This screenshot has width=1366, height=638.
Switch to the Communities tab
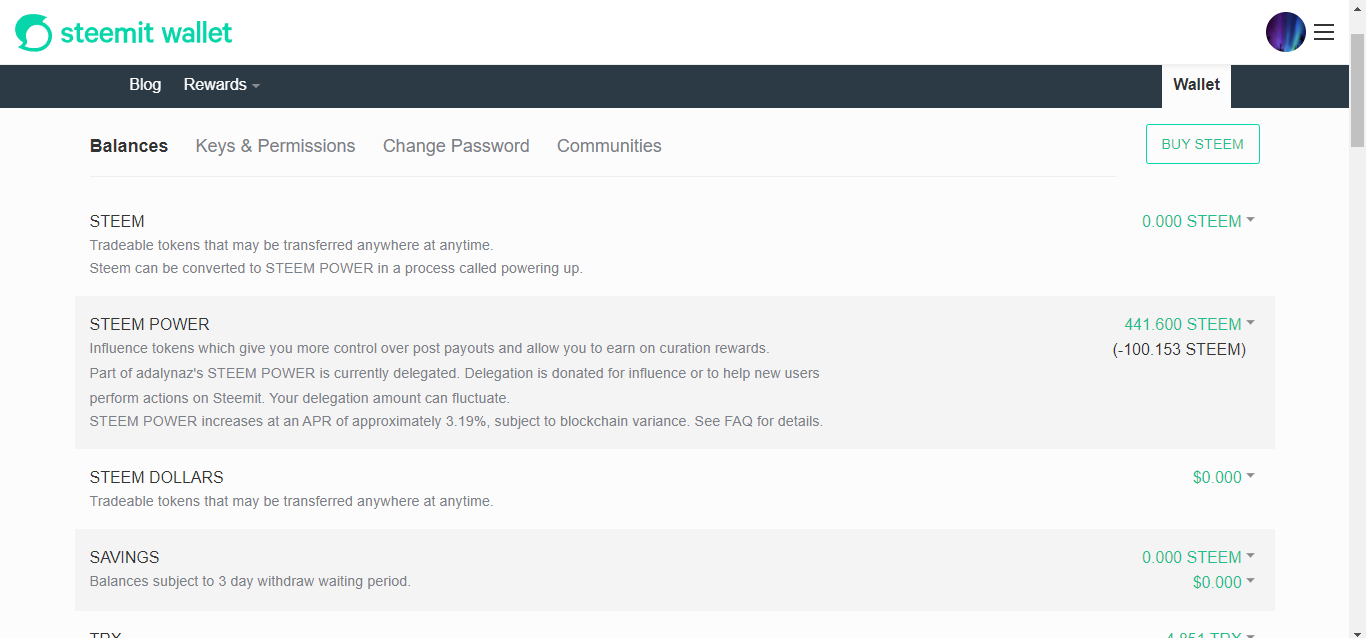609,146
